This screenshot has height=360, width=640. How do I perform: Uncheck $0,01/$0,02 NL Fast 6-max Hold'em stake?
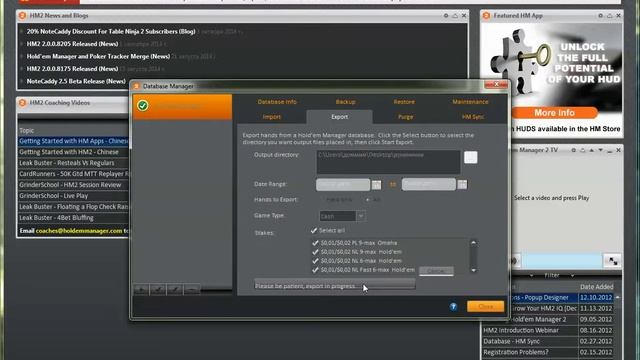[x=315, y=270]
